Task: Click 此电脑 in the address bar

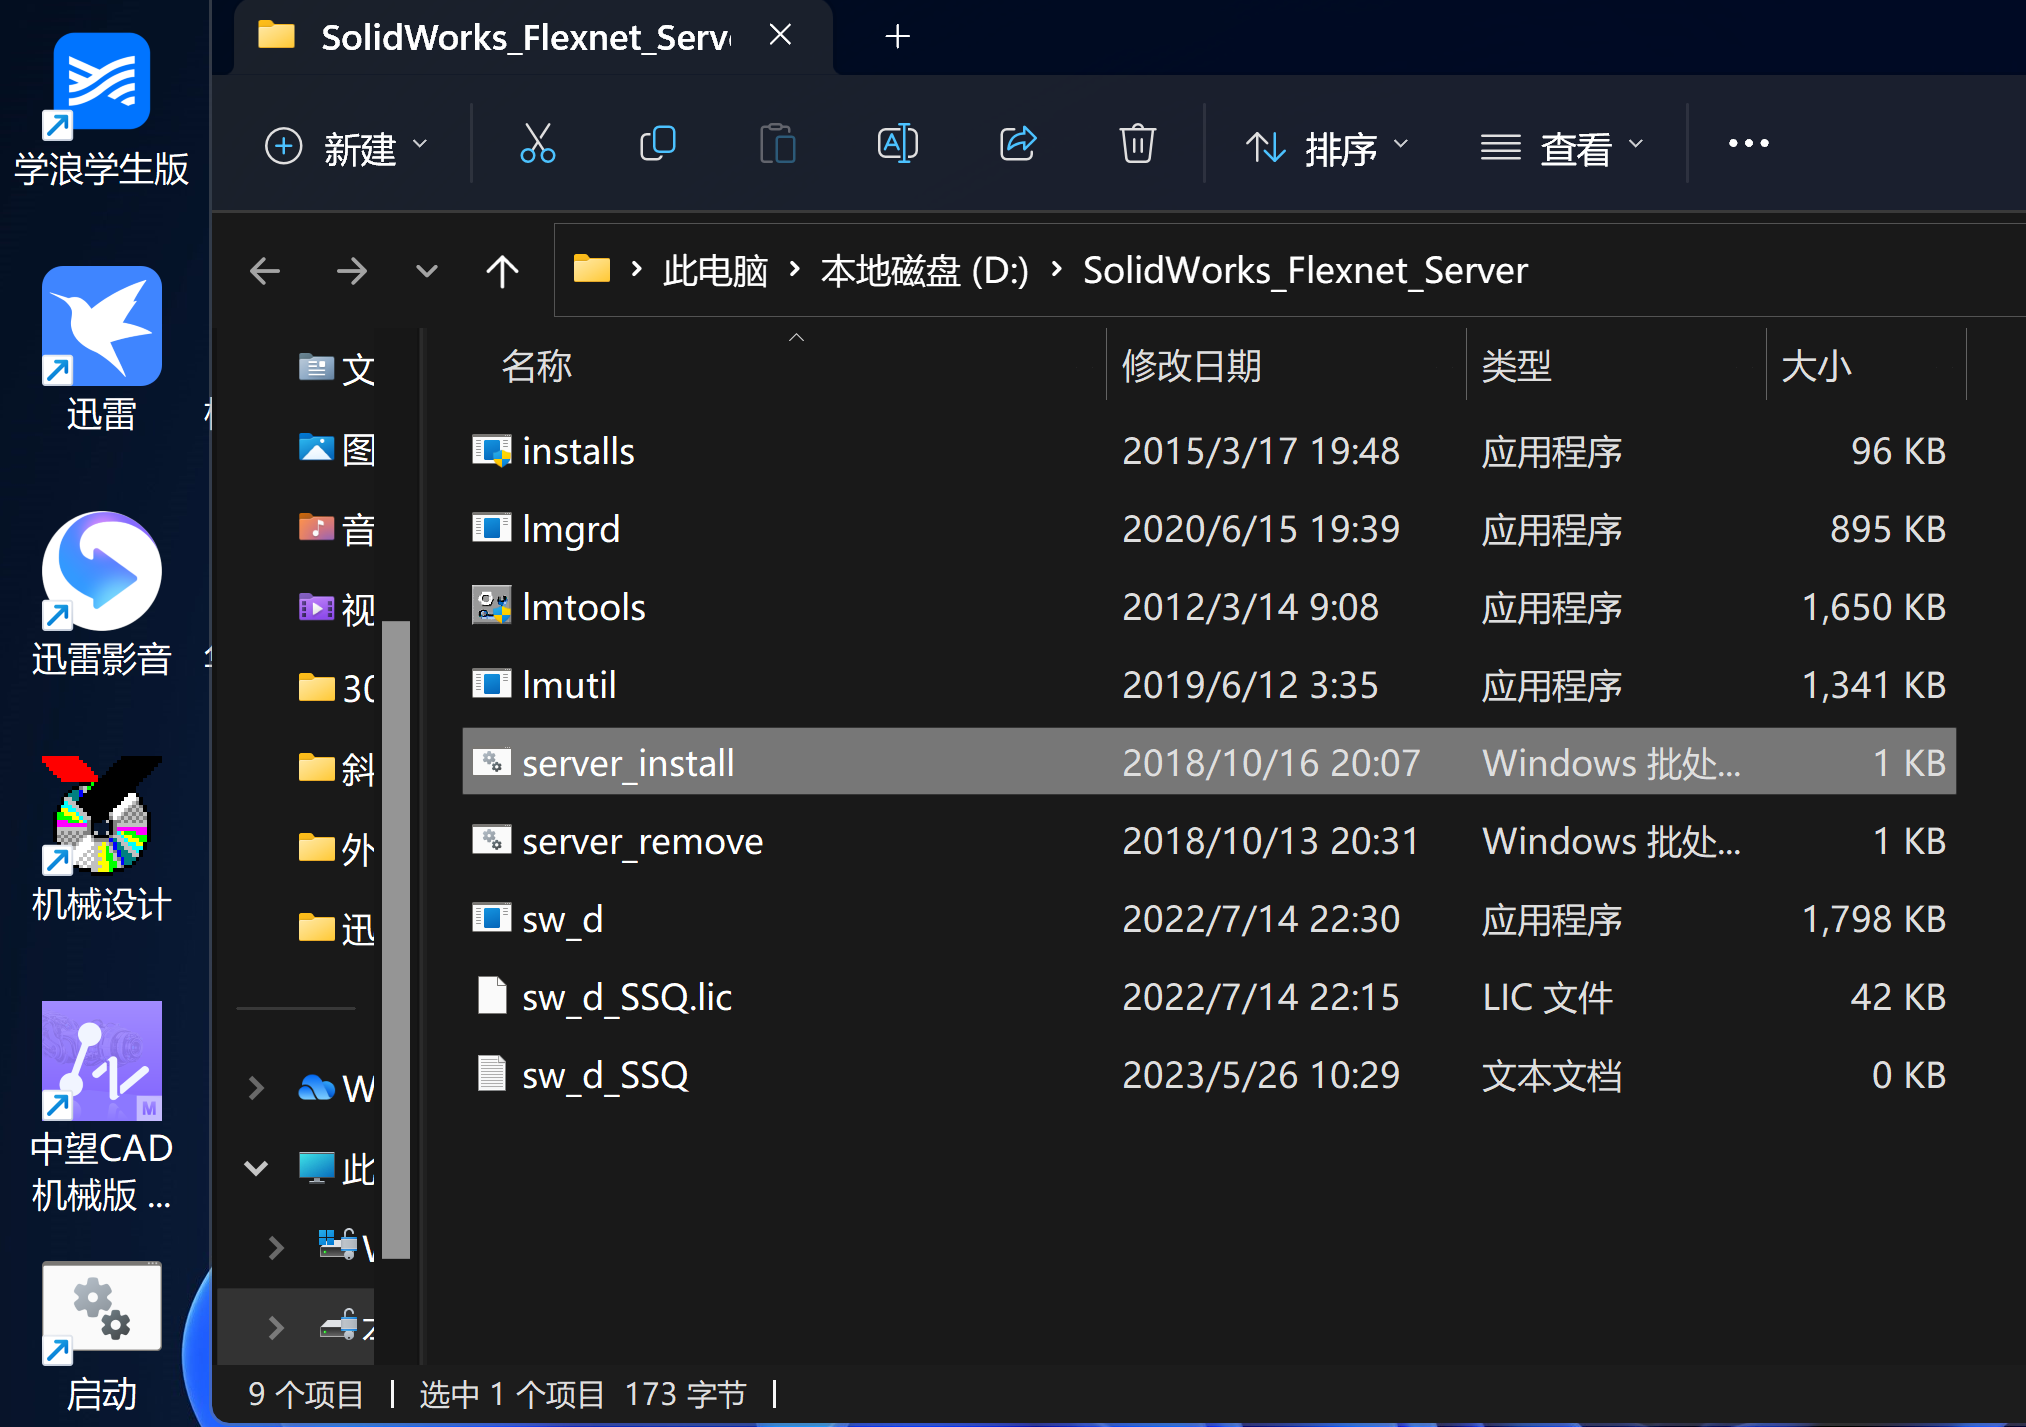Action: (x=715, y=271)
